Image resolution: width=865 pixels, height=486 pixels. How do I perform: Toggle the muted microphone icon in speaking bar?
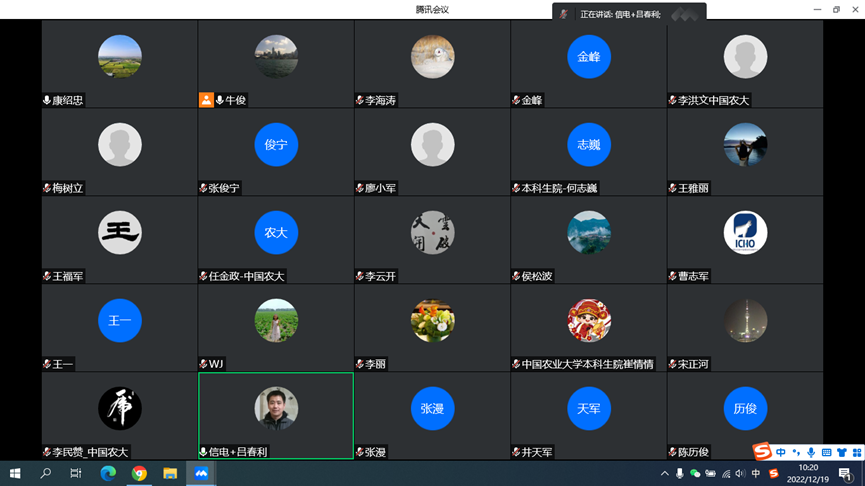click(x=564, y=14)
